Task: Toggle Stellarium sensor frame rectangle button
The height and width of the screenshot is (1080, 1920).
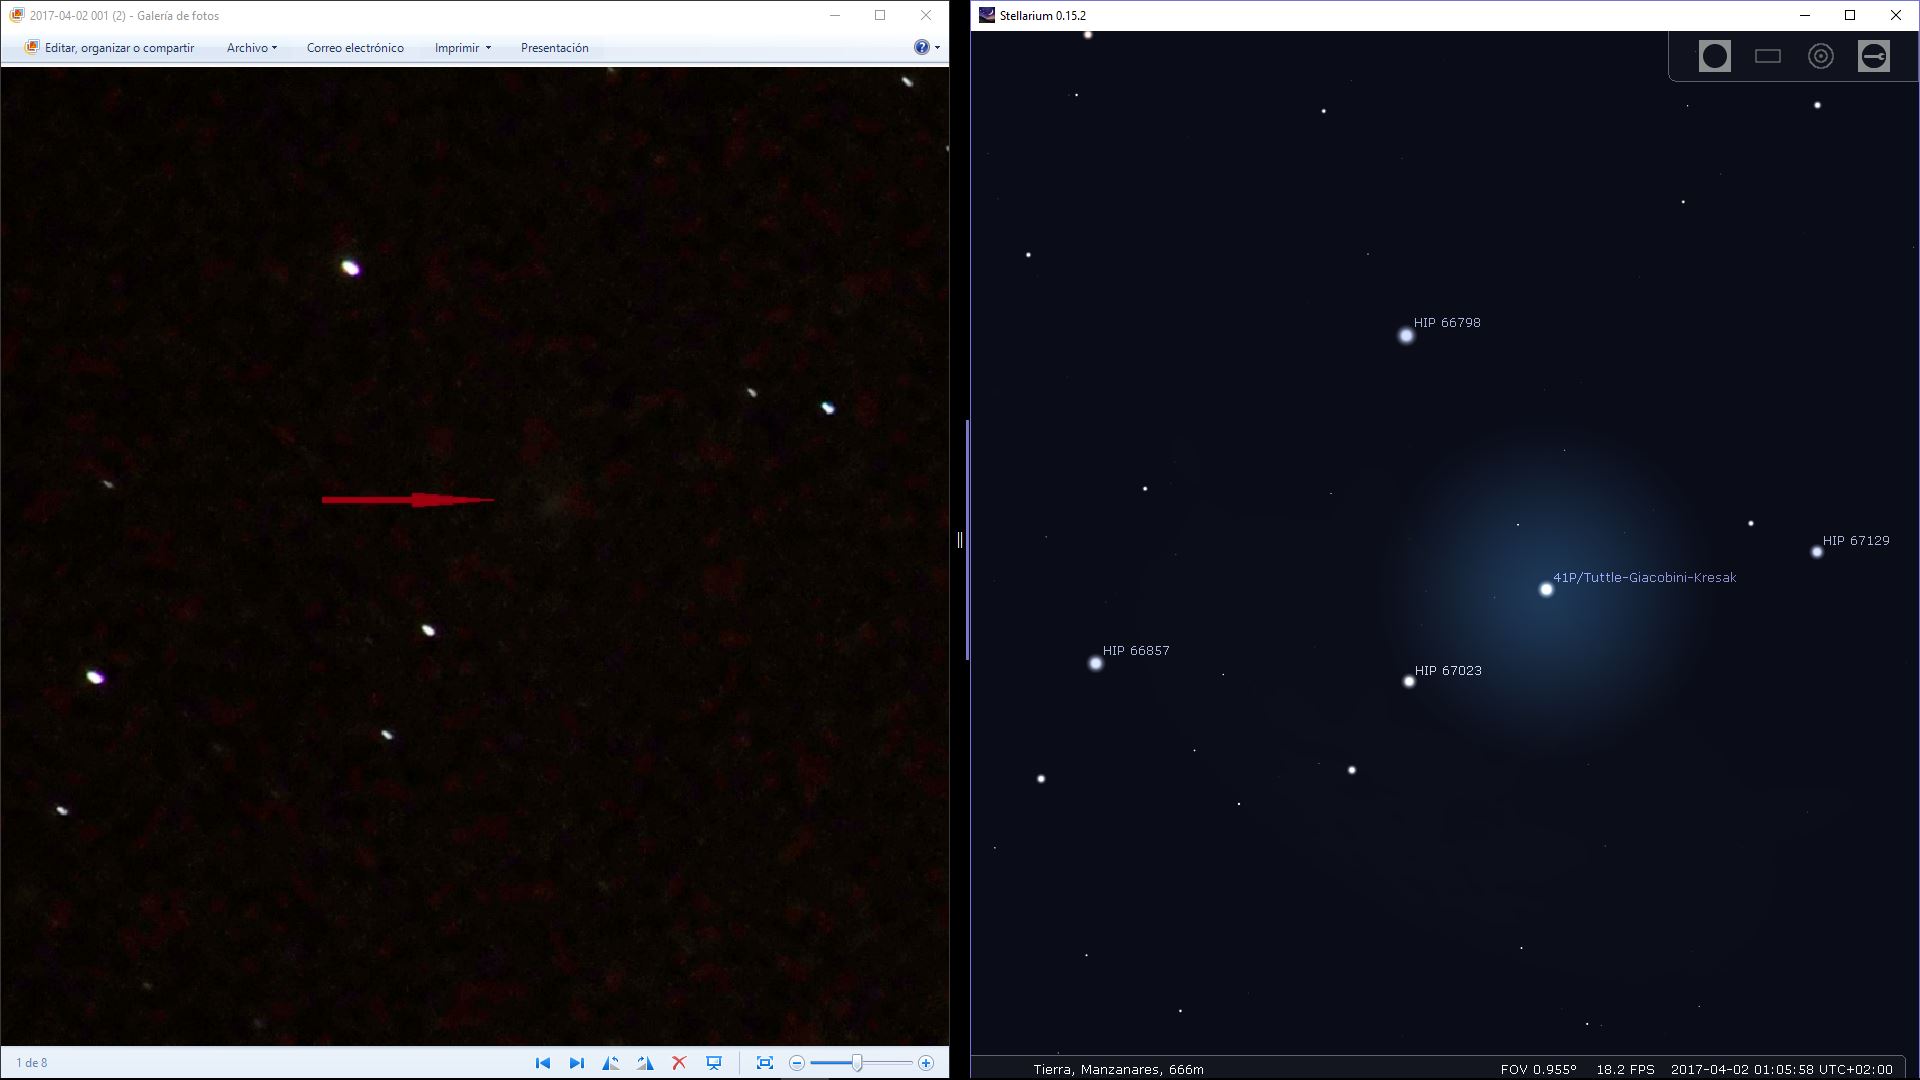Action: pyautogui.click(x=1767, y=56)
